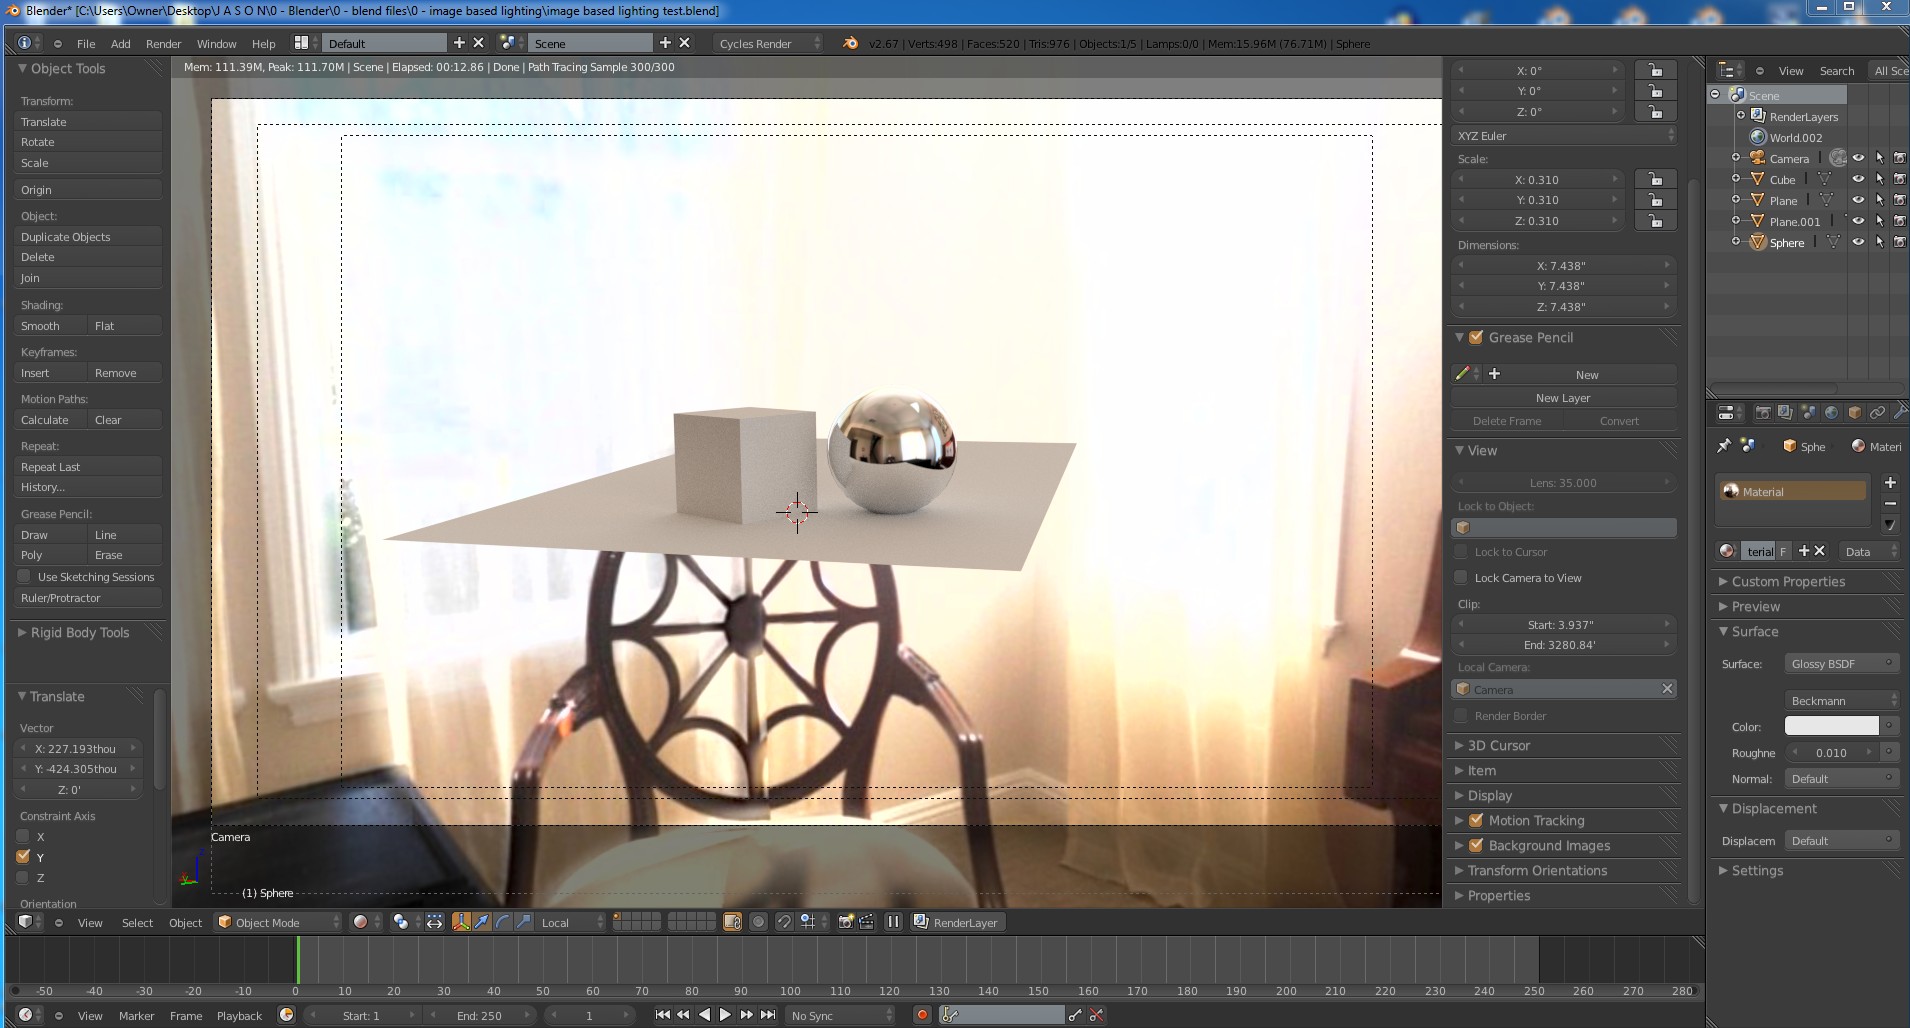Toggle selectability arrow for Cube

(1879, 179)
